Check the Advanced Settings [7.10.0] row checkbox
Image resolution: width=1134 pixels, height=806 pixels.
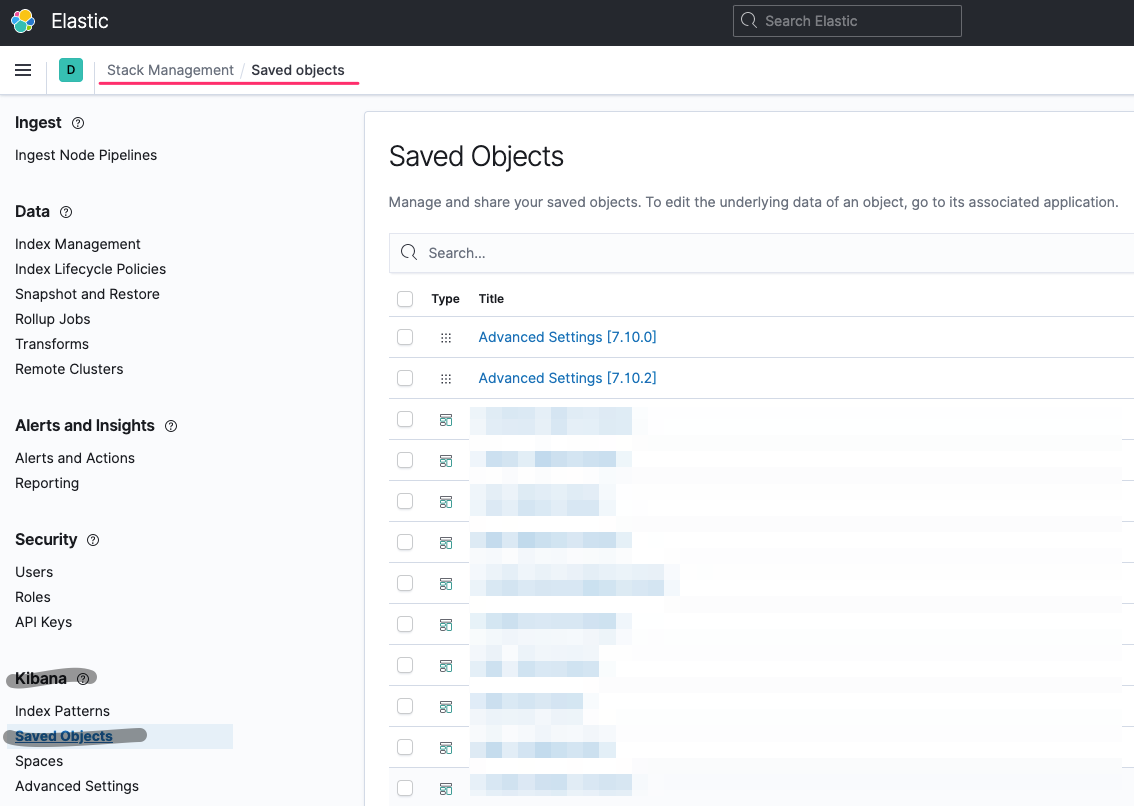[404, 337]
